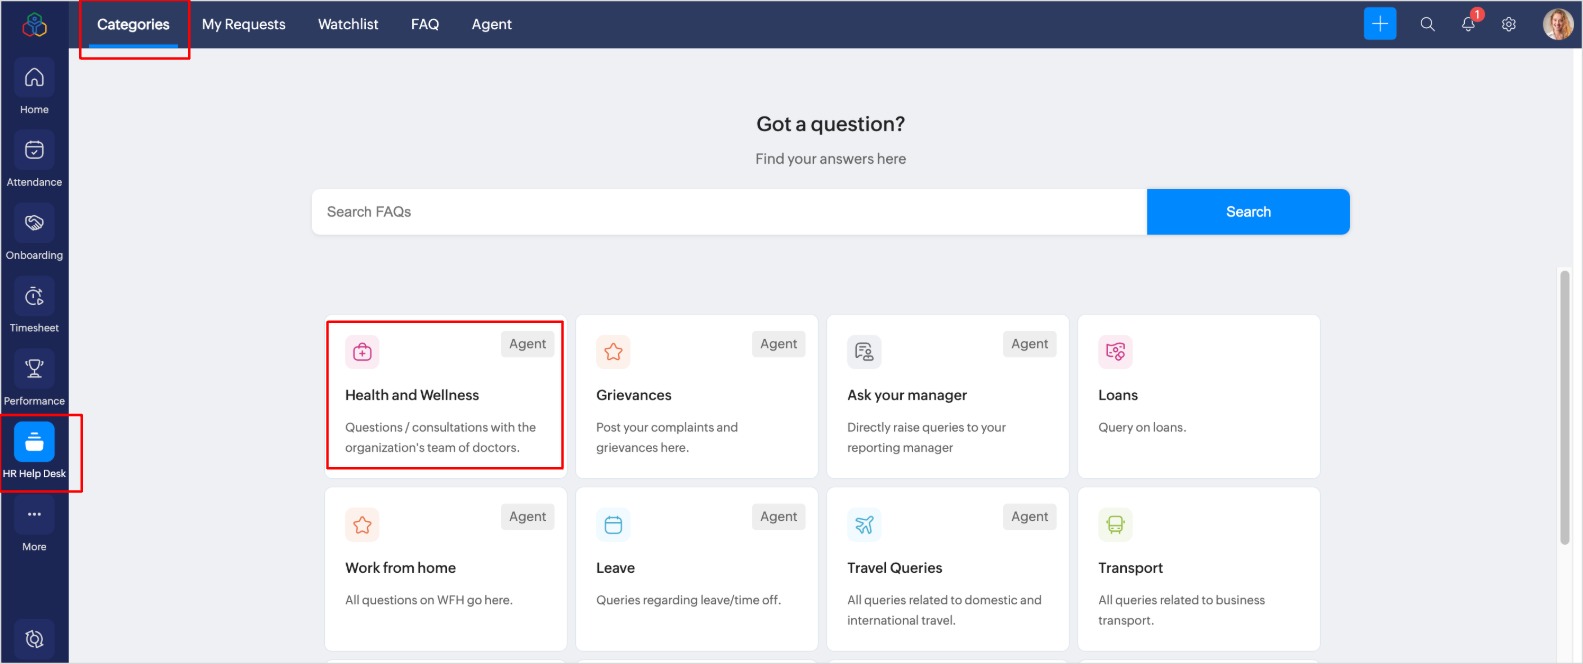
Task: Switch to the My Requests tab
Action: coord(244,24)
